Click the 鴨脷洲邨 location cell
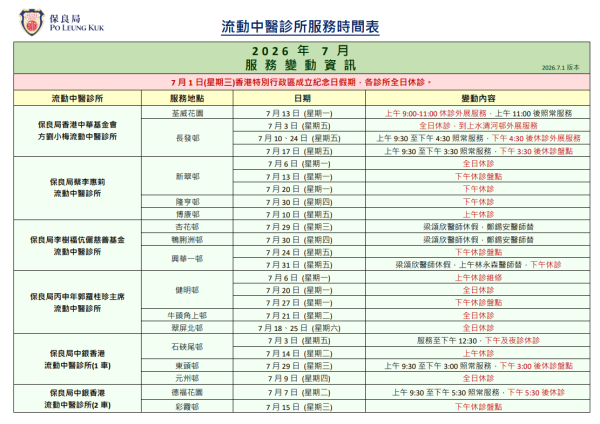Viewport: 600px width, 424px height. click(187, 240)
